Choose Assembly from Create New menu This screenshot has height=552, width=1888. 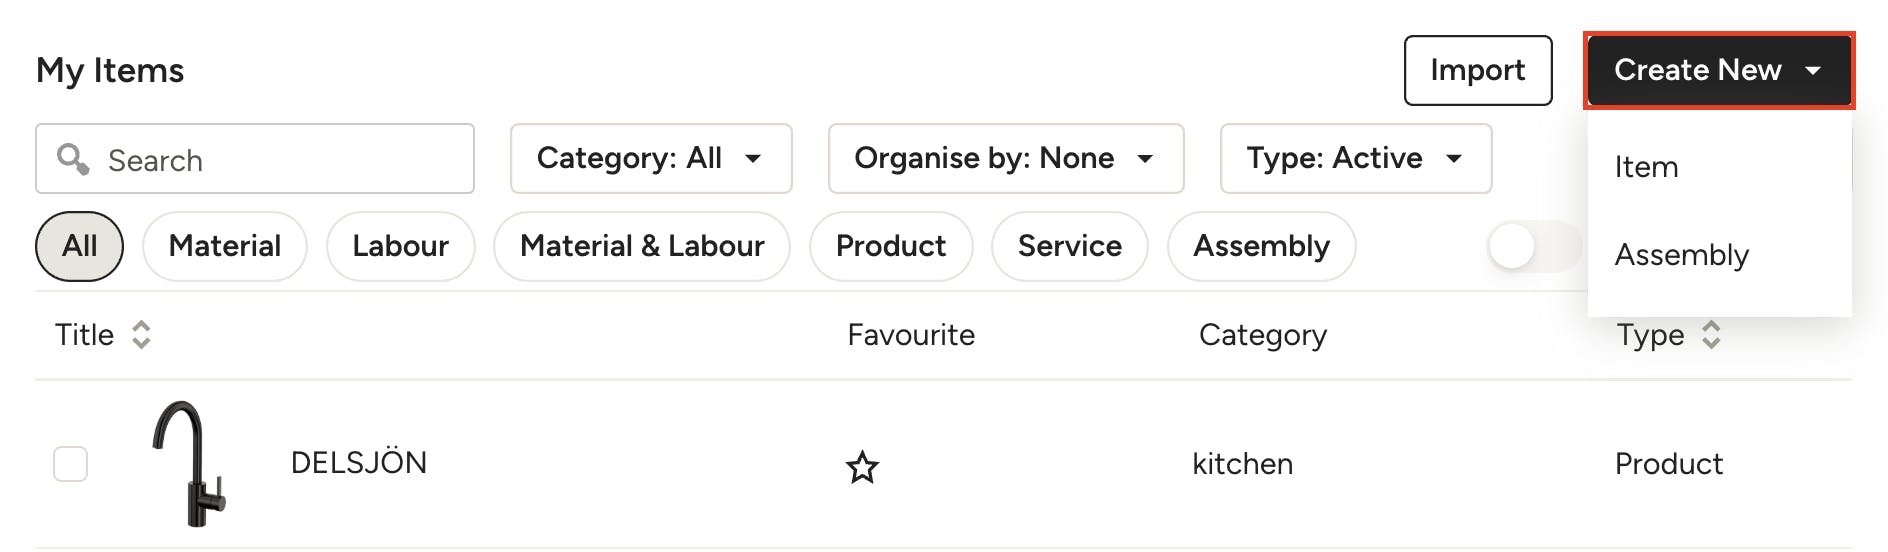click(1681, 255)
